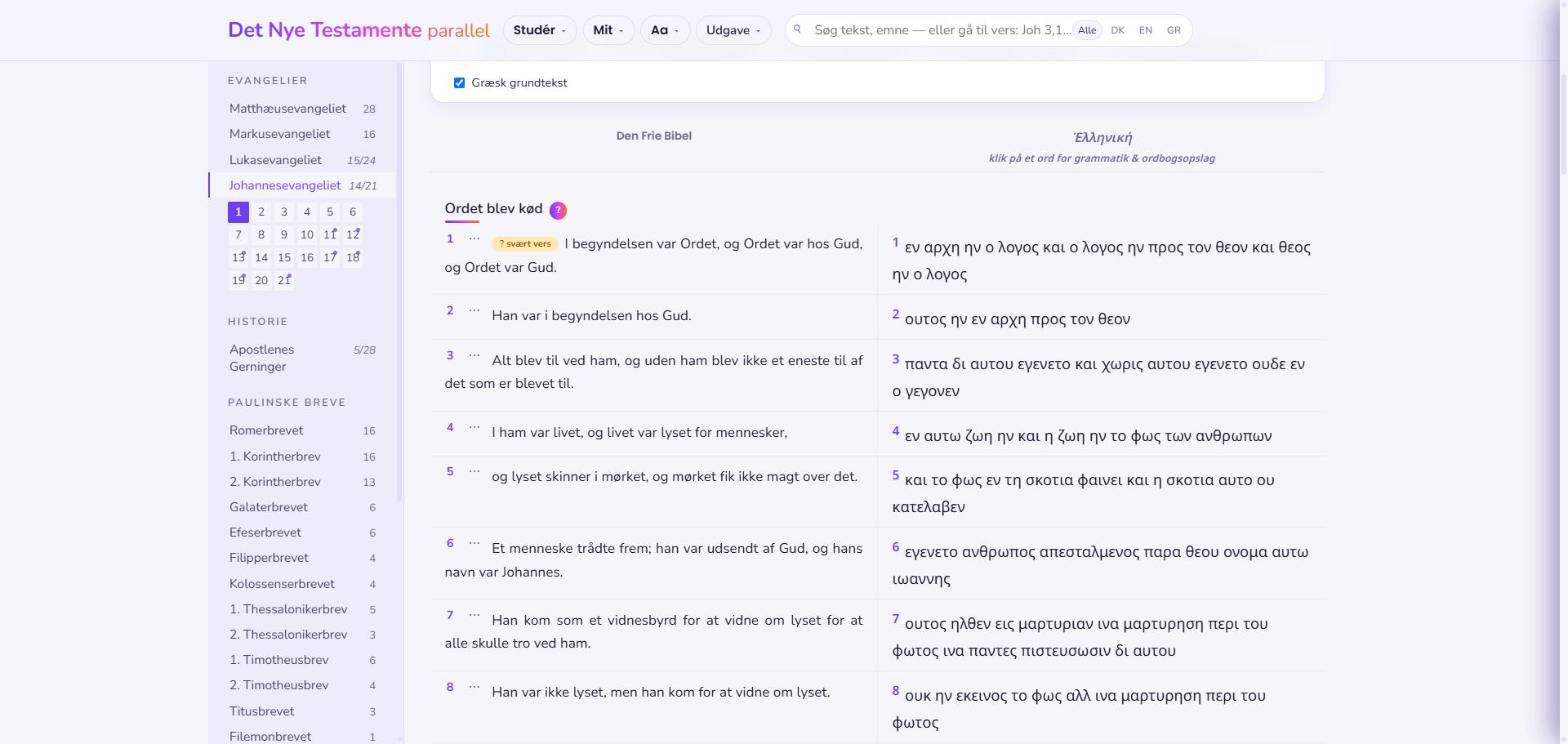Image resolution: width=1568 pixels, height=744 pixels.
Task: Open the Mit dropdown menu
Action: tap(608, 30)
